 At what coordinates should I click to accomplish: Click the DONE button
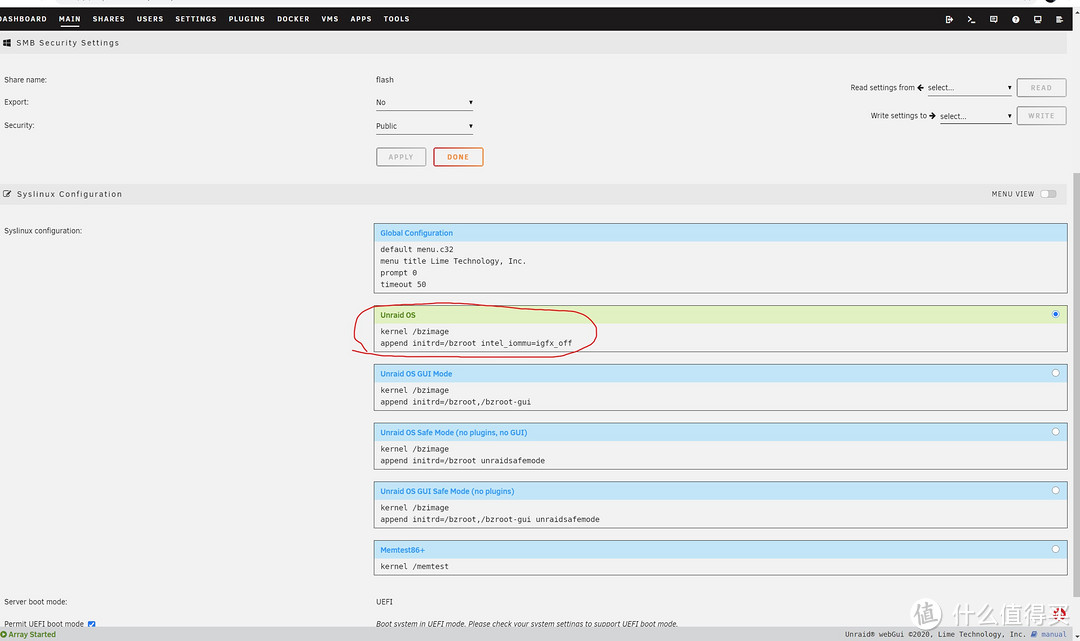458,157
